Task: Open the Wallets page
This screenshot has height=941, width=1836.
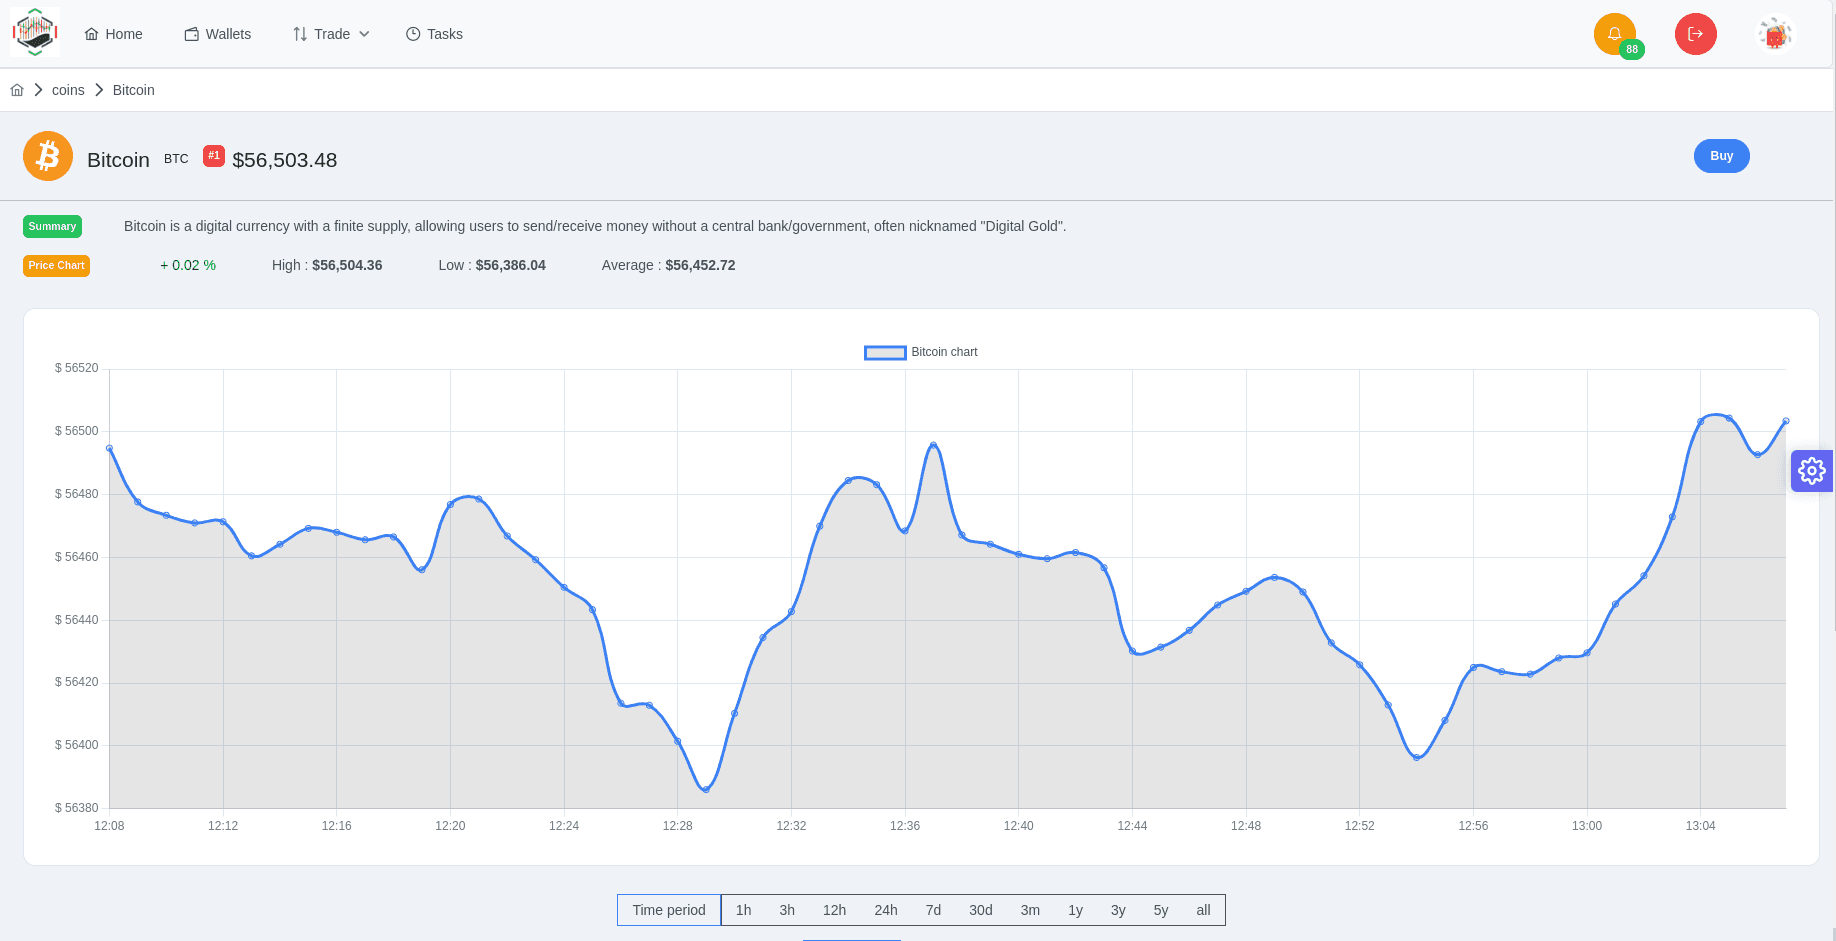Action: (217, 34)
